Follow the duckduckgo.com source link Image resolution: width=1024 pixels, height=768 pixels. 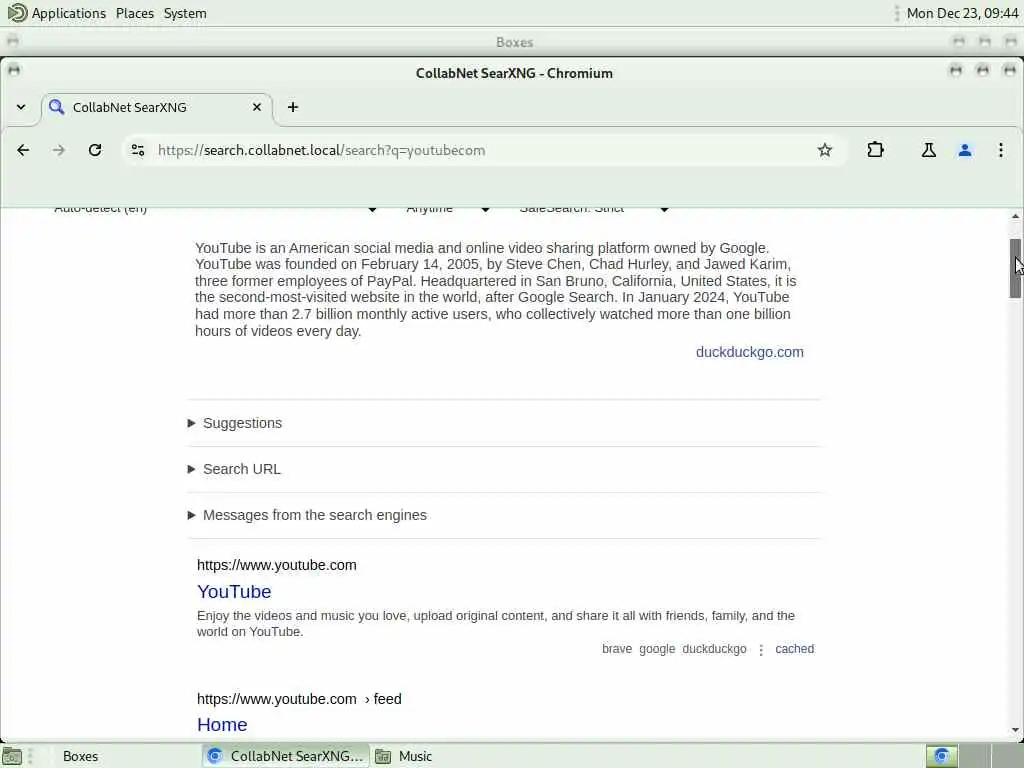tap(750, 352)
